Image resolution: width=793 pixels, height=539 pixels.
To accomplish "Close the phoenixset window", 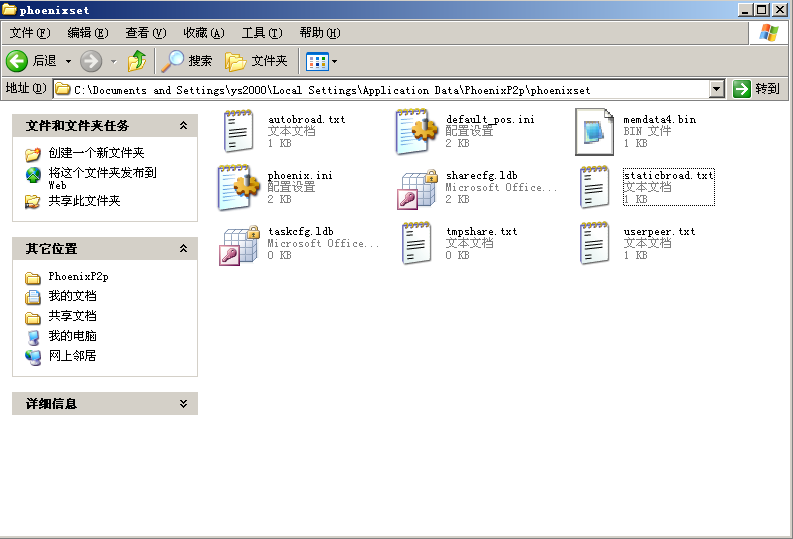I will pos(780,10).
